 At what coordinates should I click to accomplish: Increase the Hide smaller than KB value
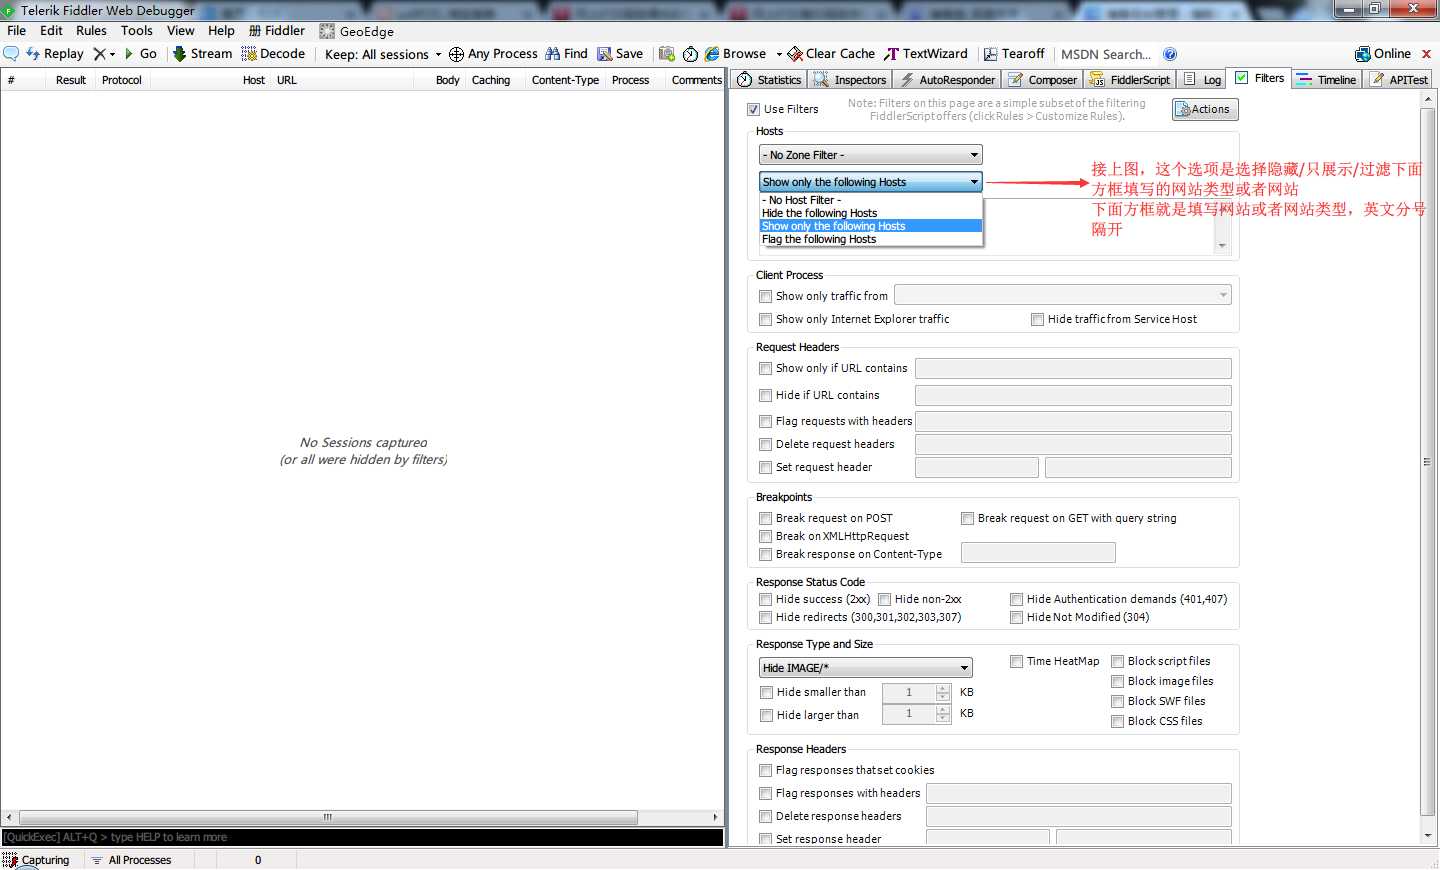(x=943, y=688)
